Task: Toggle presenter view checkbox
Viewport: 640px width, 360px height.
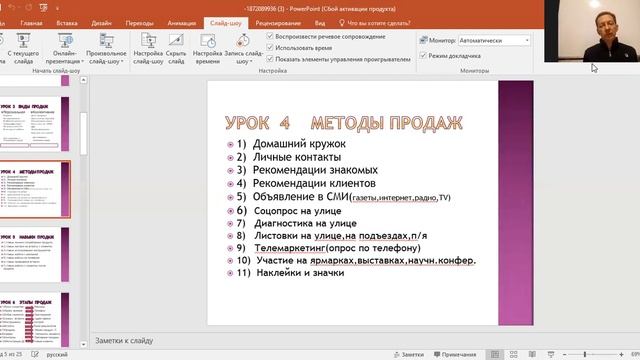Action: pos(423,56)
